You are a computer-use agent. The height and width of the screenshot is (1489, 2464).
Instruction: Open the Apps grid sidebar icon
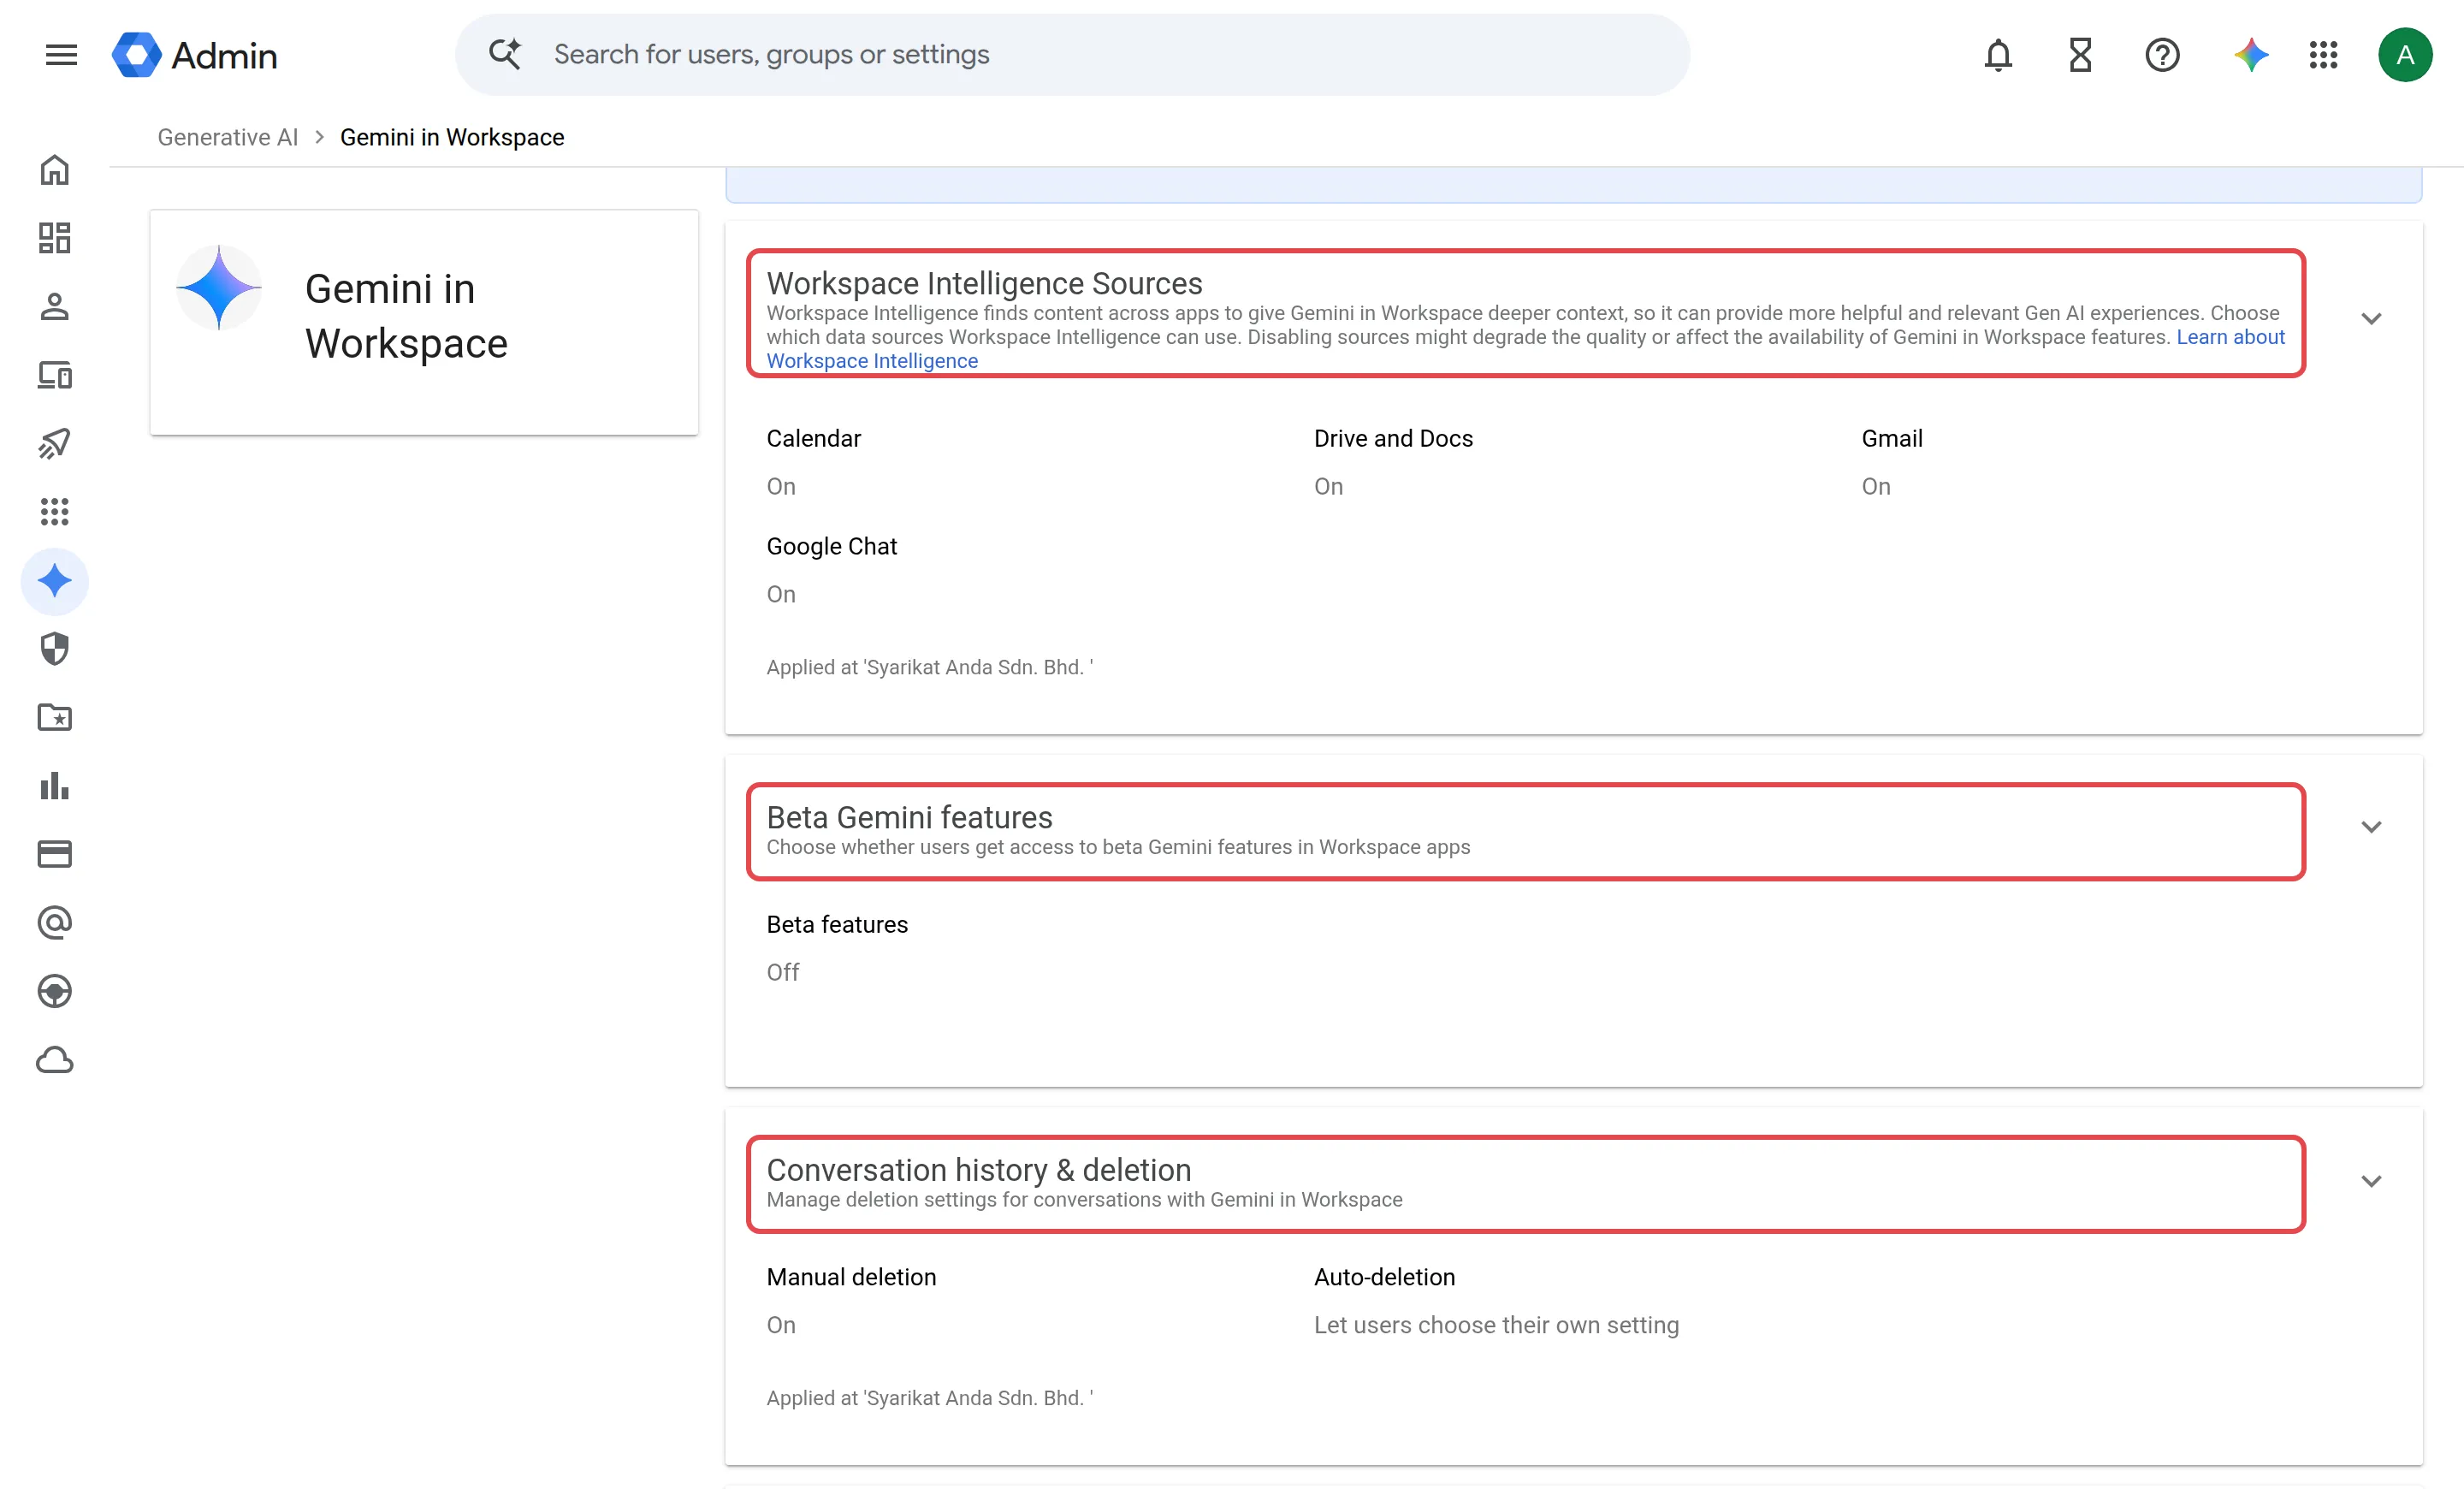pos(54,512)
